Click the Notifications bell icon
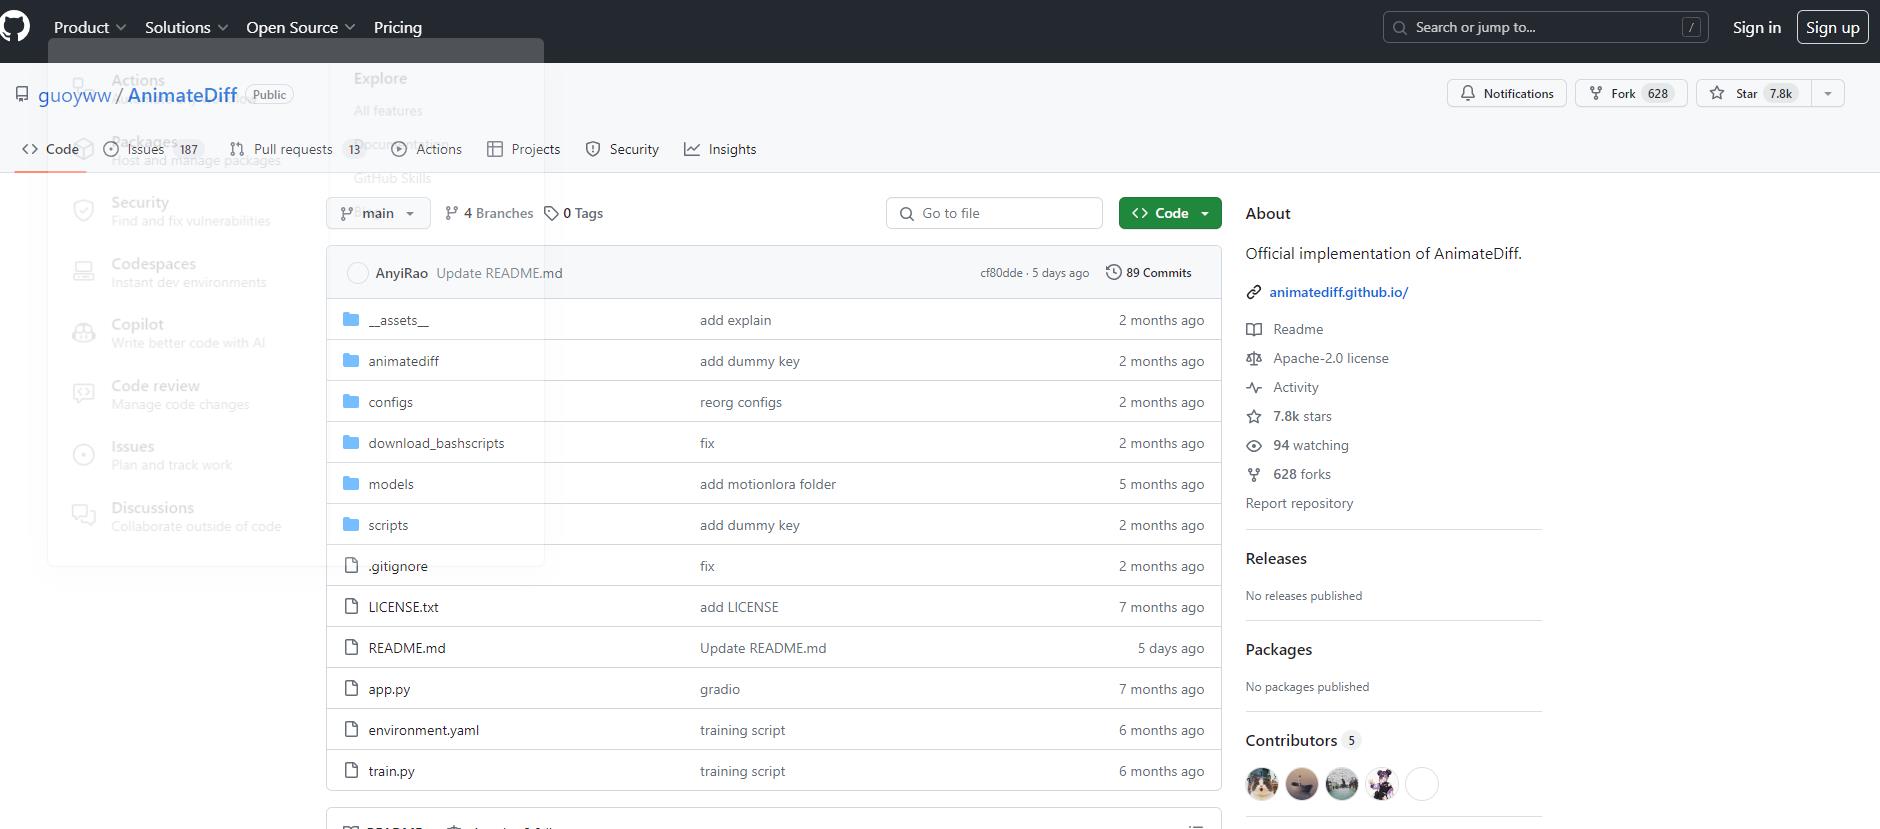Image resolution: width=1880 pixels, height=829 pixels. 1467,93
